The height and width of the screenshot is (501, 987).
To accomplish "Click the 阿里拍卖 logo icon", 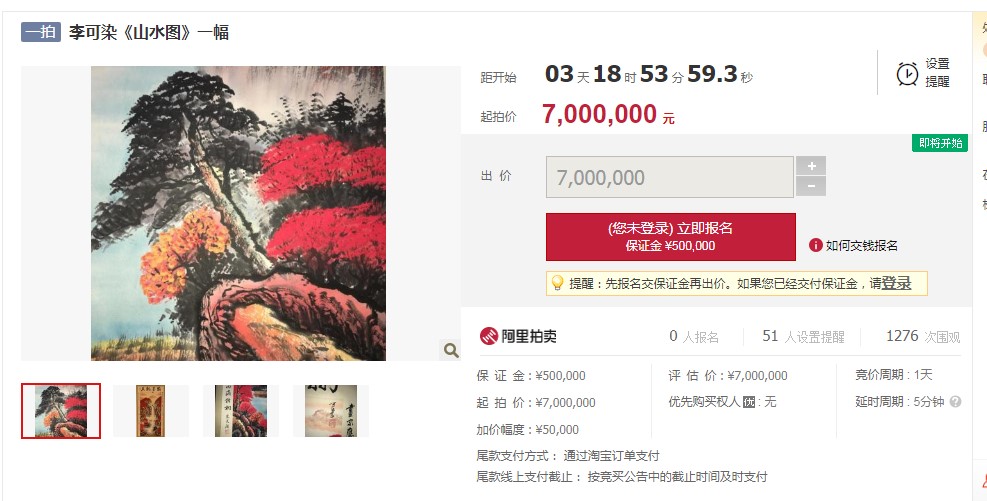I will (488, 336).
